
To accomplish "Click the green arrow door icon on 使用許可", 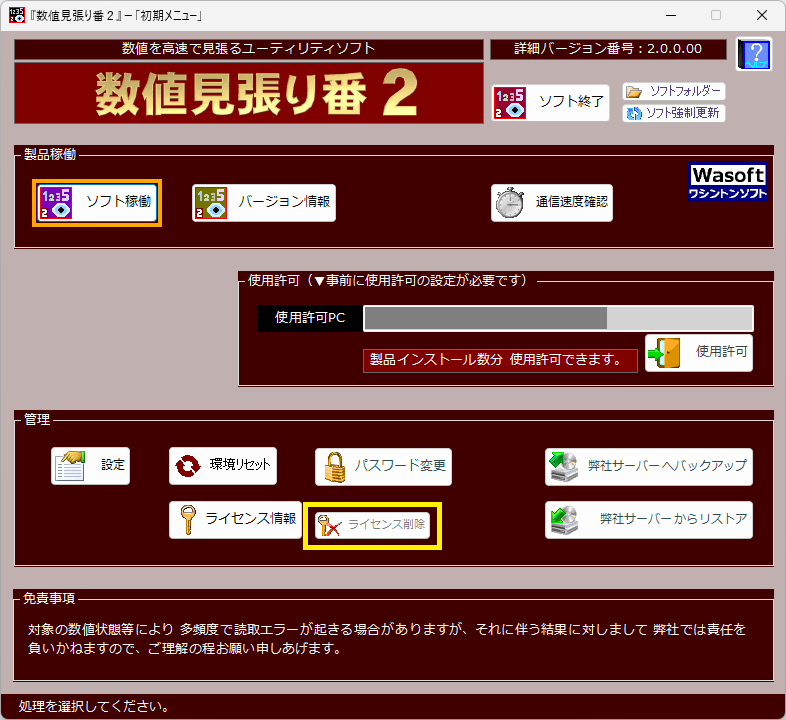I will [664, 353].
